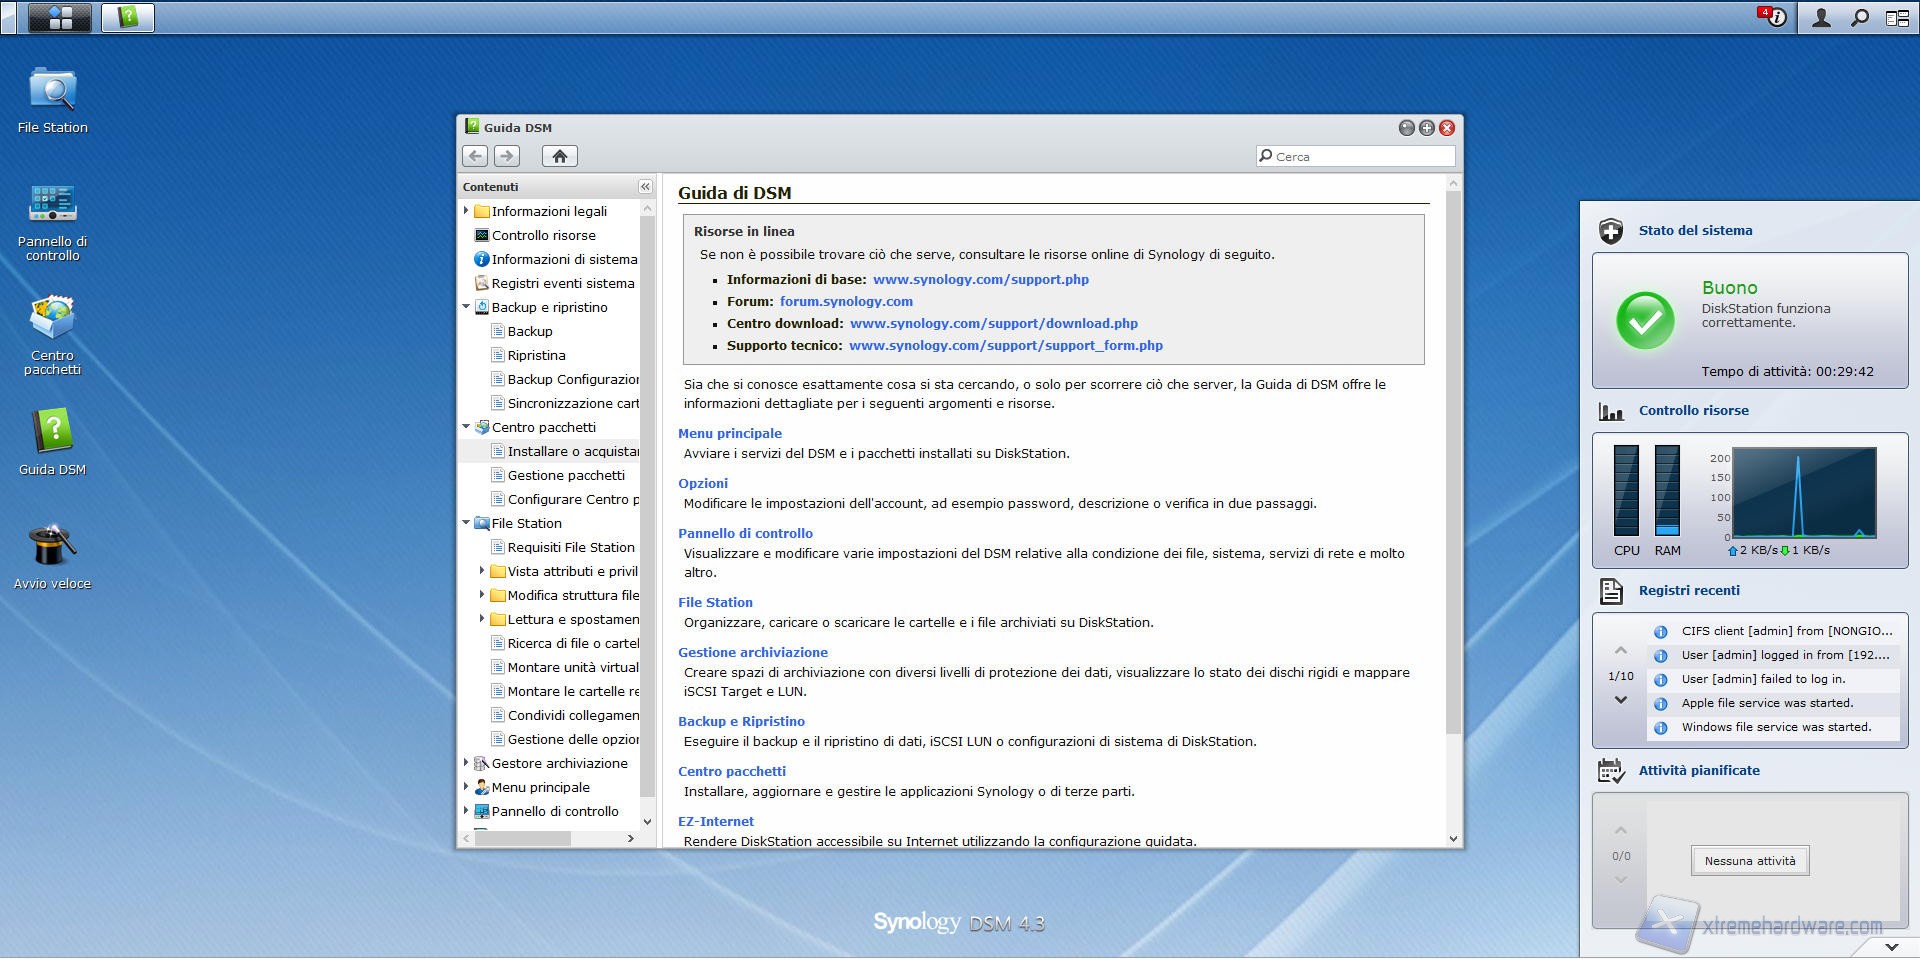
Task: Select Requisiti File Station tree item
Action: [570, 547]
